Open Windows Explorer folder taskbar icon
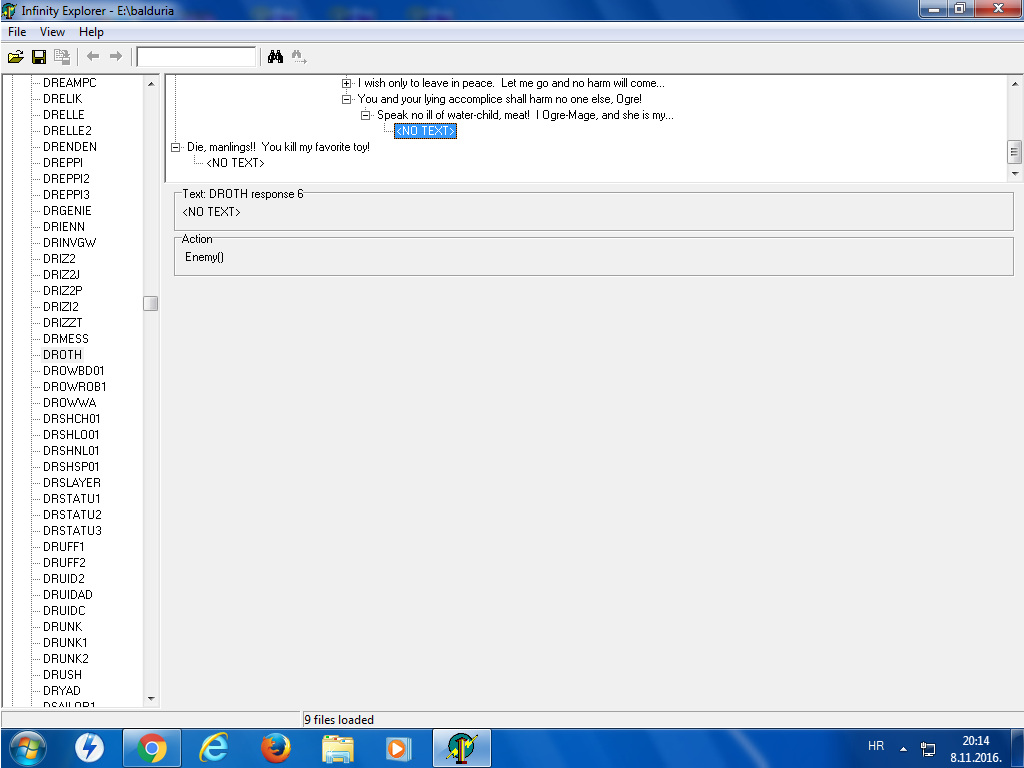This screenshot has height=768, width=1024. (x=338, y=748)
